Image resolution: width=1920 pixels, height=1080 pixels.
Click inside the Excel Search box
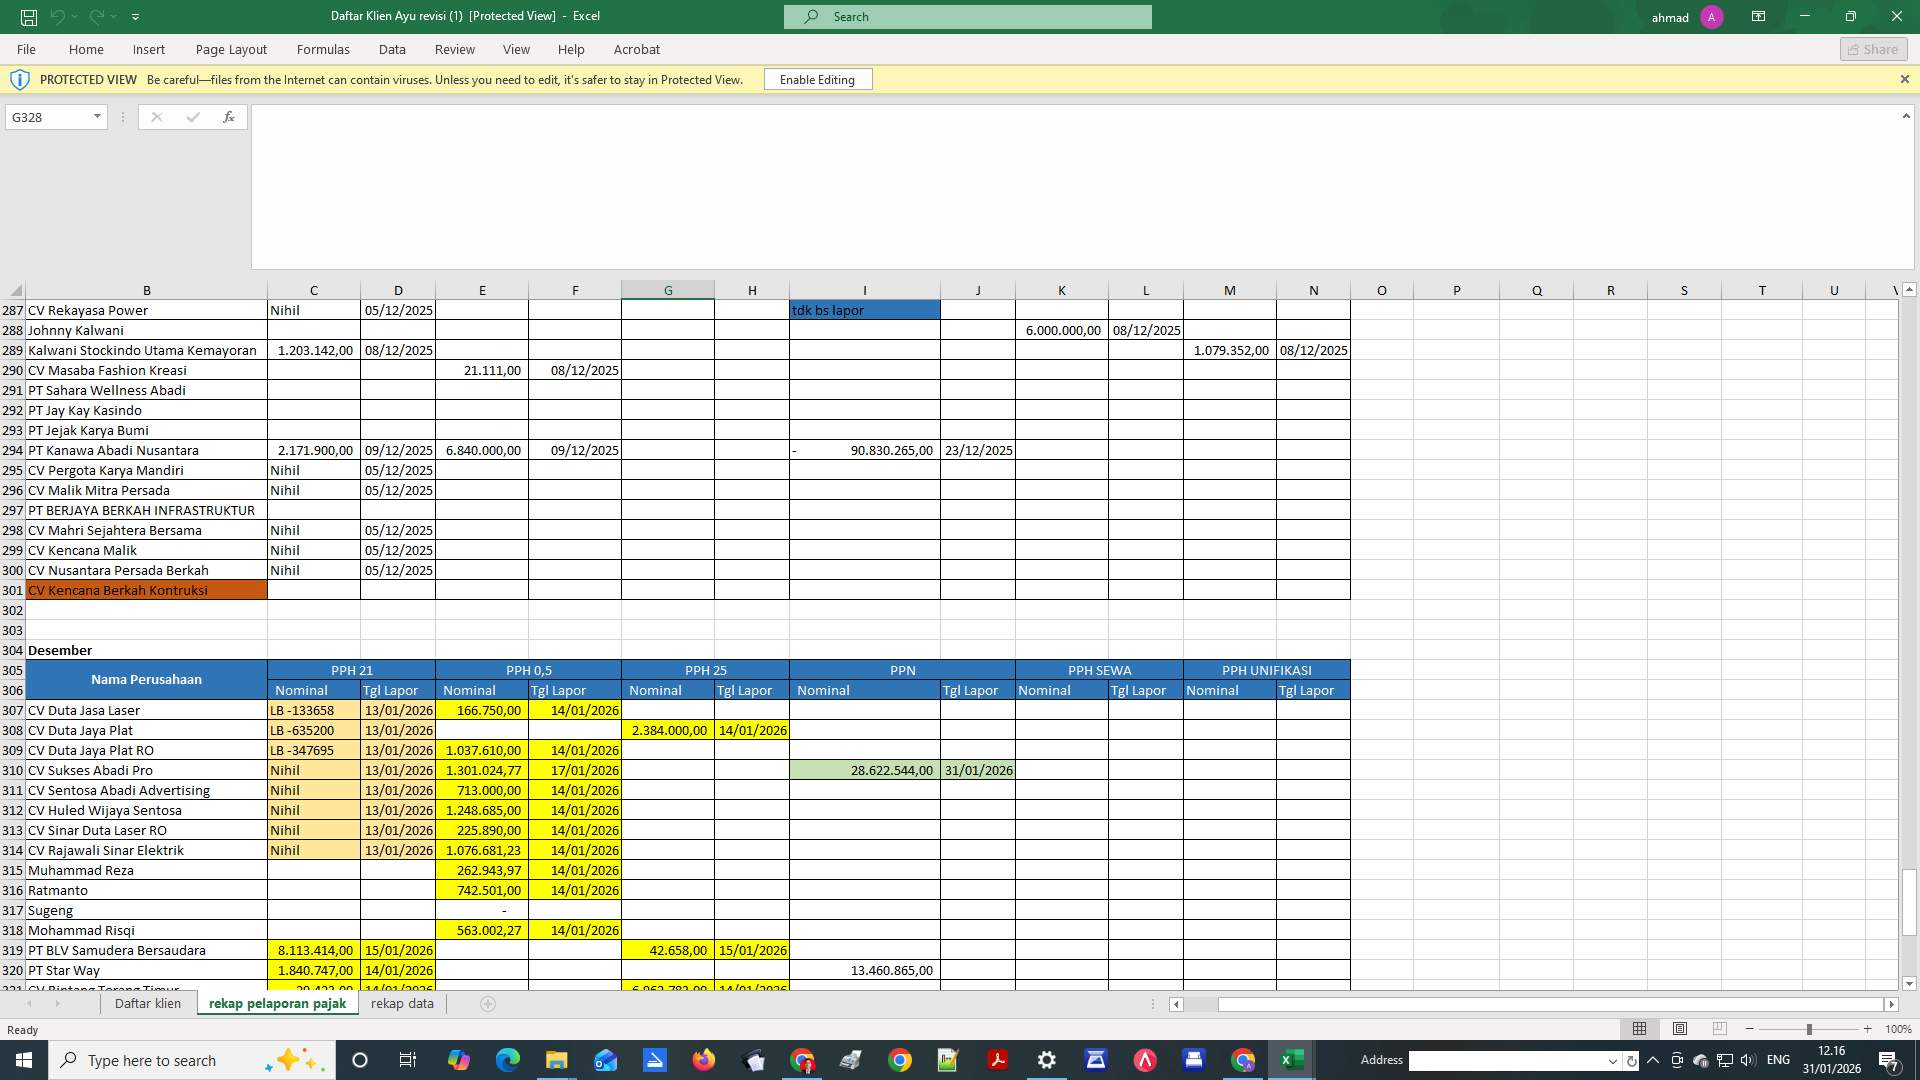click(966, 16)
